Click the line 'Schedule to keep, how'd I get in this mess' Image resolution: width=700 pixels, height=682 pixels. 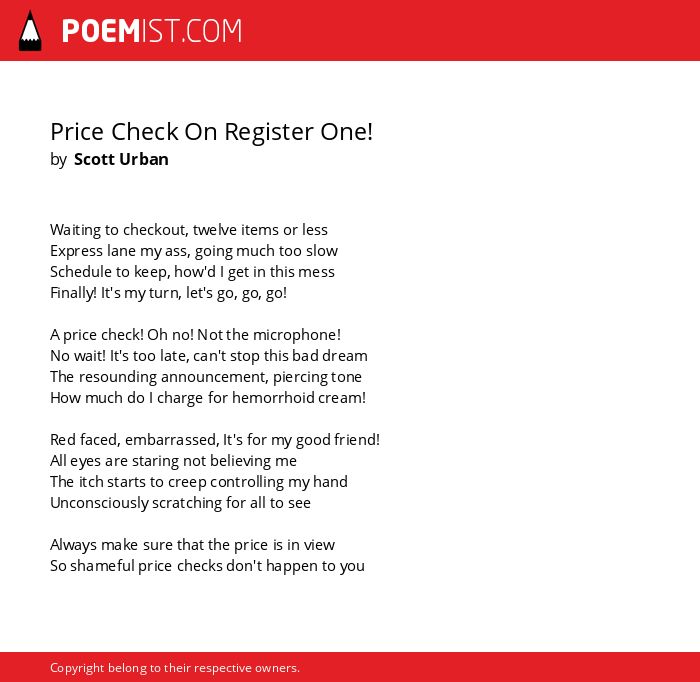(192, 272)
